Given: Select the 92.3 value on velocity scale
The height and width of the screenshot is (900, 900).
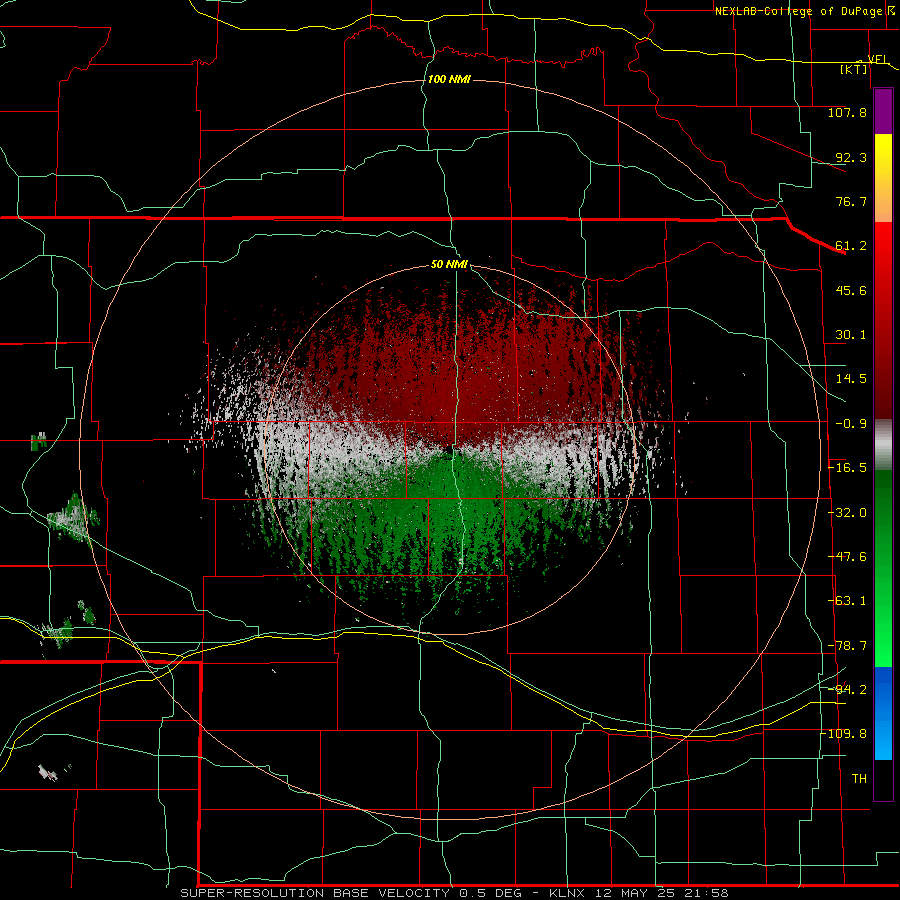Looking at the screenshot, I should tap(851, 157).
